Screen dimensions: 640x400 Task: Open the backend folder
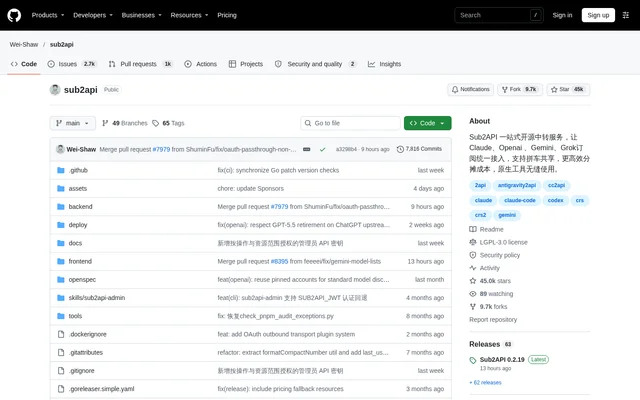[80, 207]
